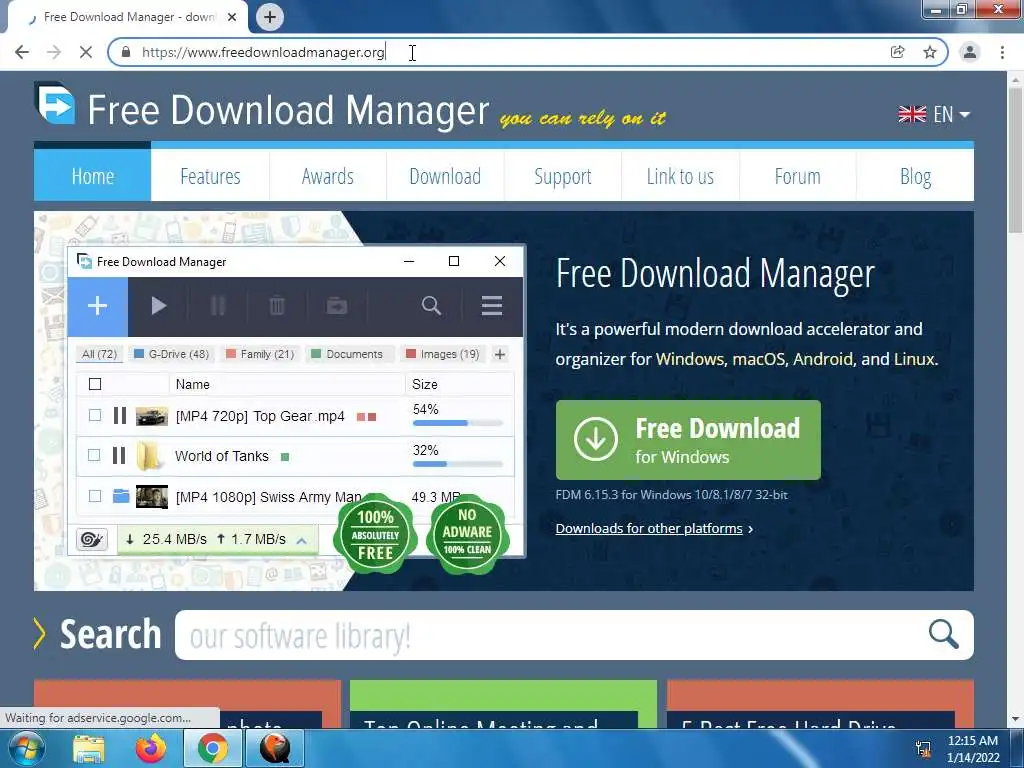Tick the checkbox for Top Gear.mp4 row
The image size is (1024, 768).
(x=95, y=415)
